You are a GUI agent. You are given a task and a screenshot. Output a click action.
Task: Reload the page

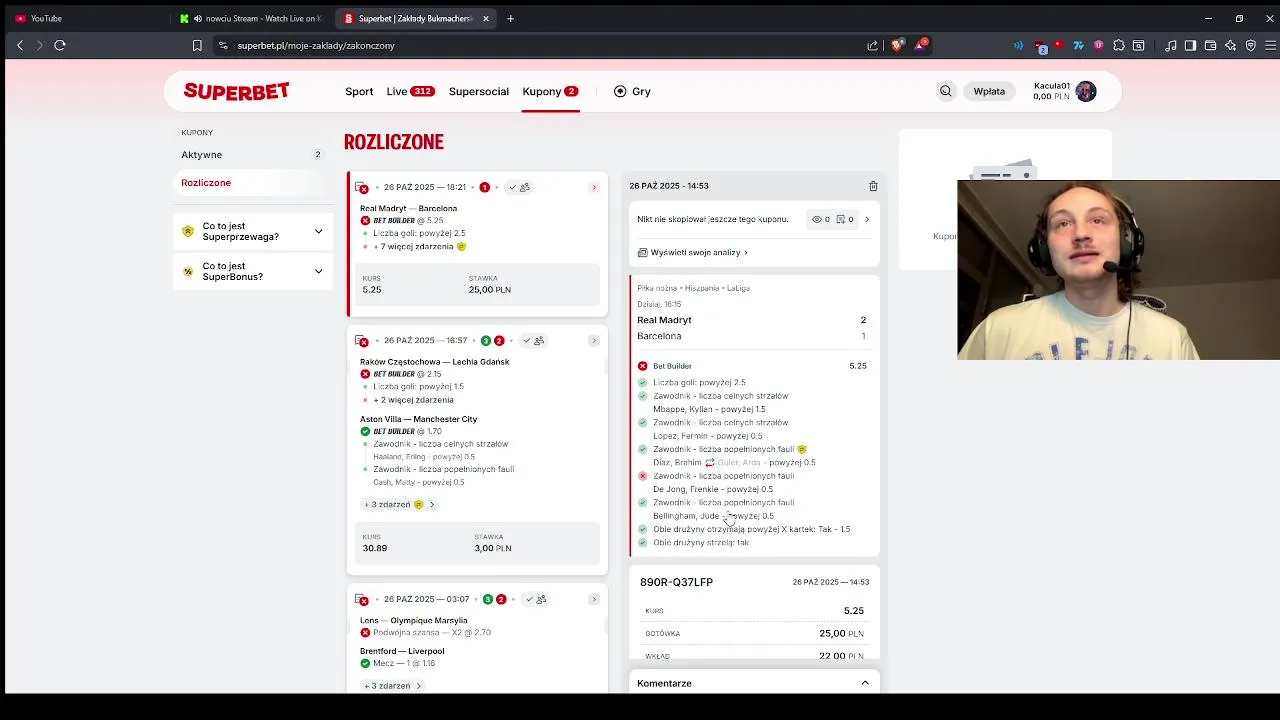click(x=60, y=45)
